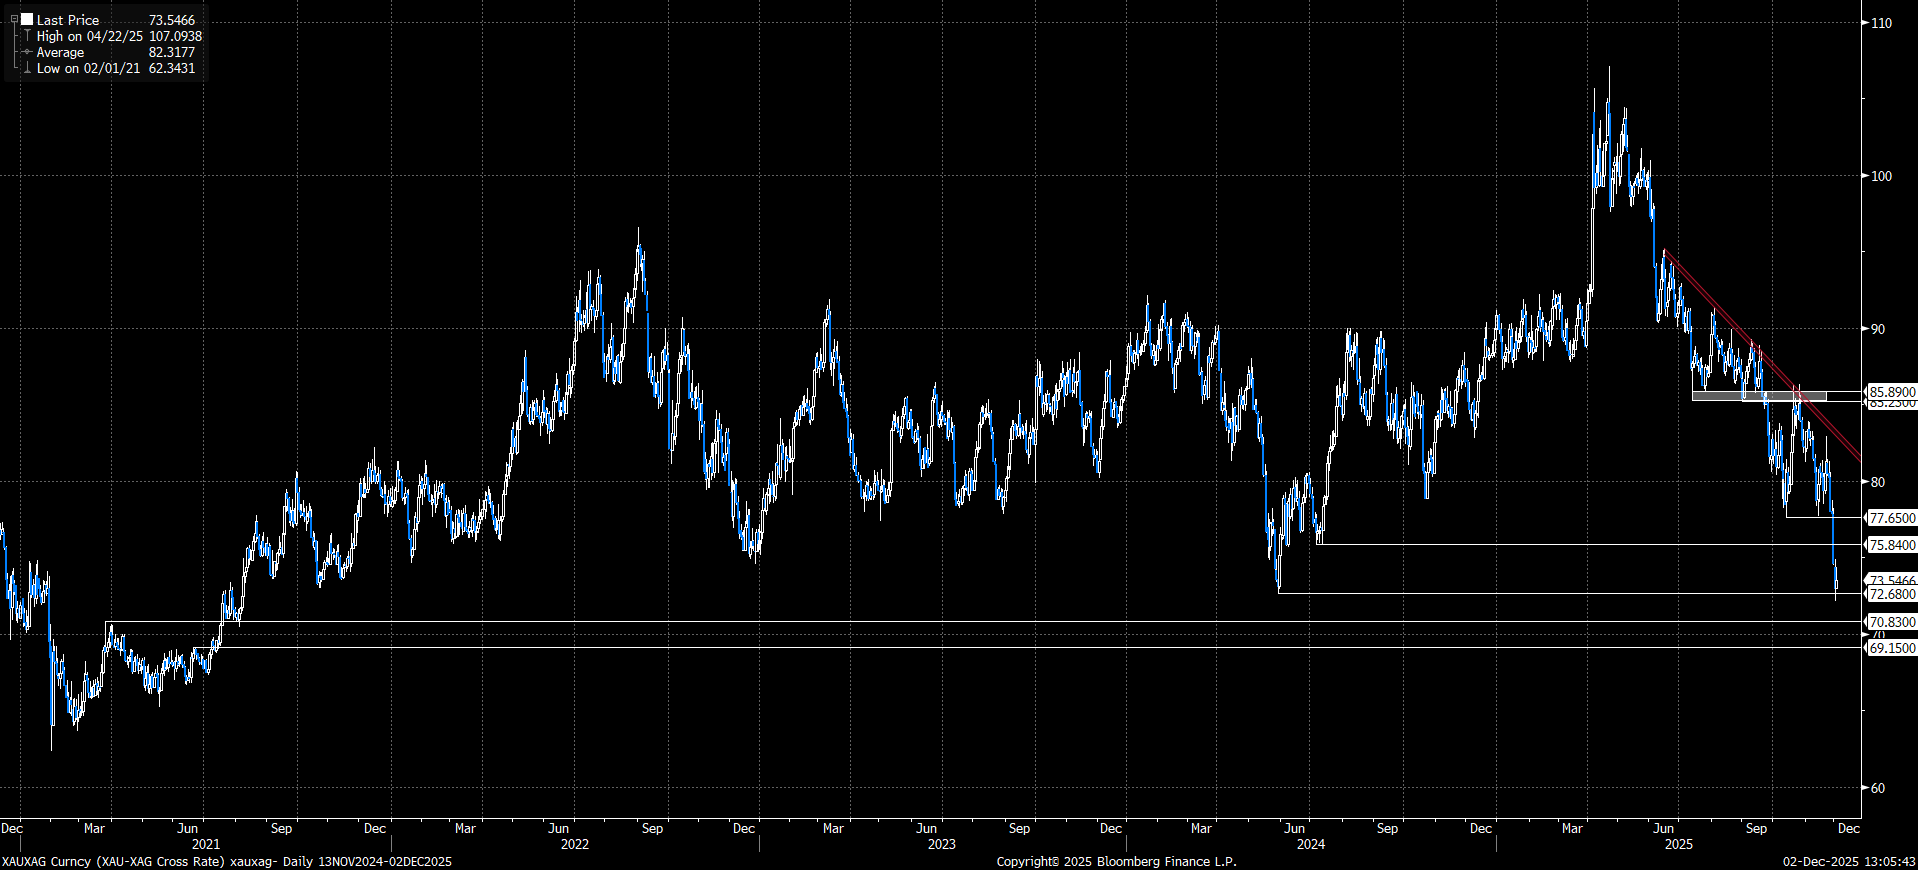Select the 69.1500 price level tag
The image size is (1918, 870).
[1891, 648]
